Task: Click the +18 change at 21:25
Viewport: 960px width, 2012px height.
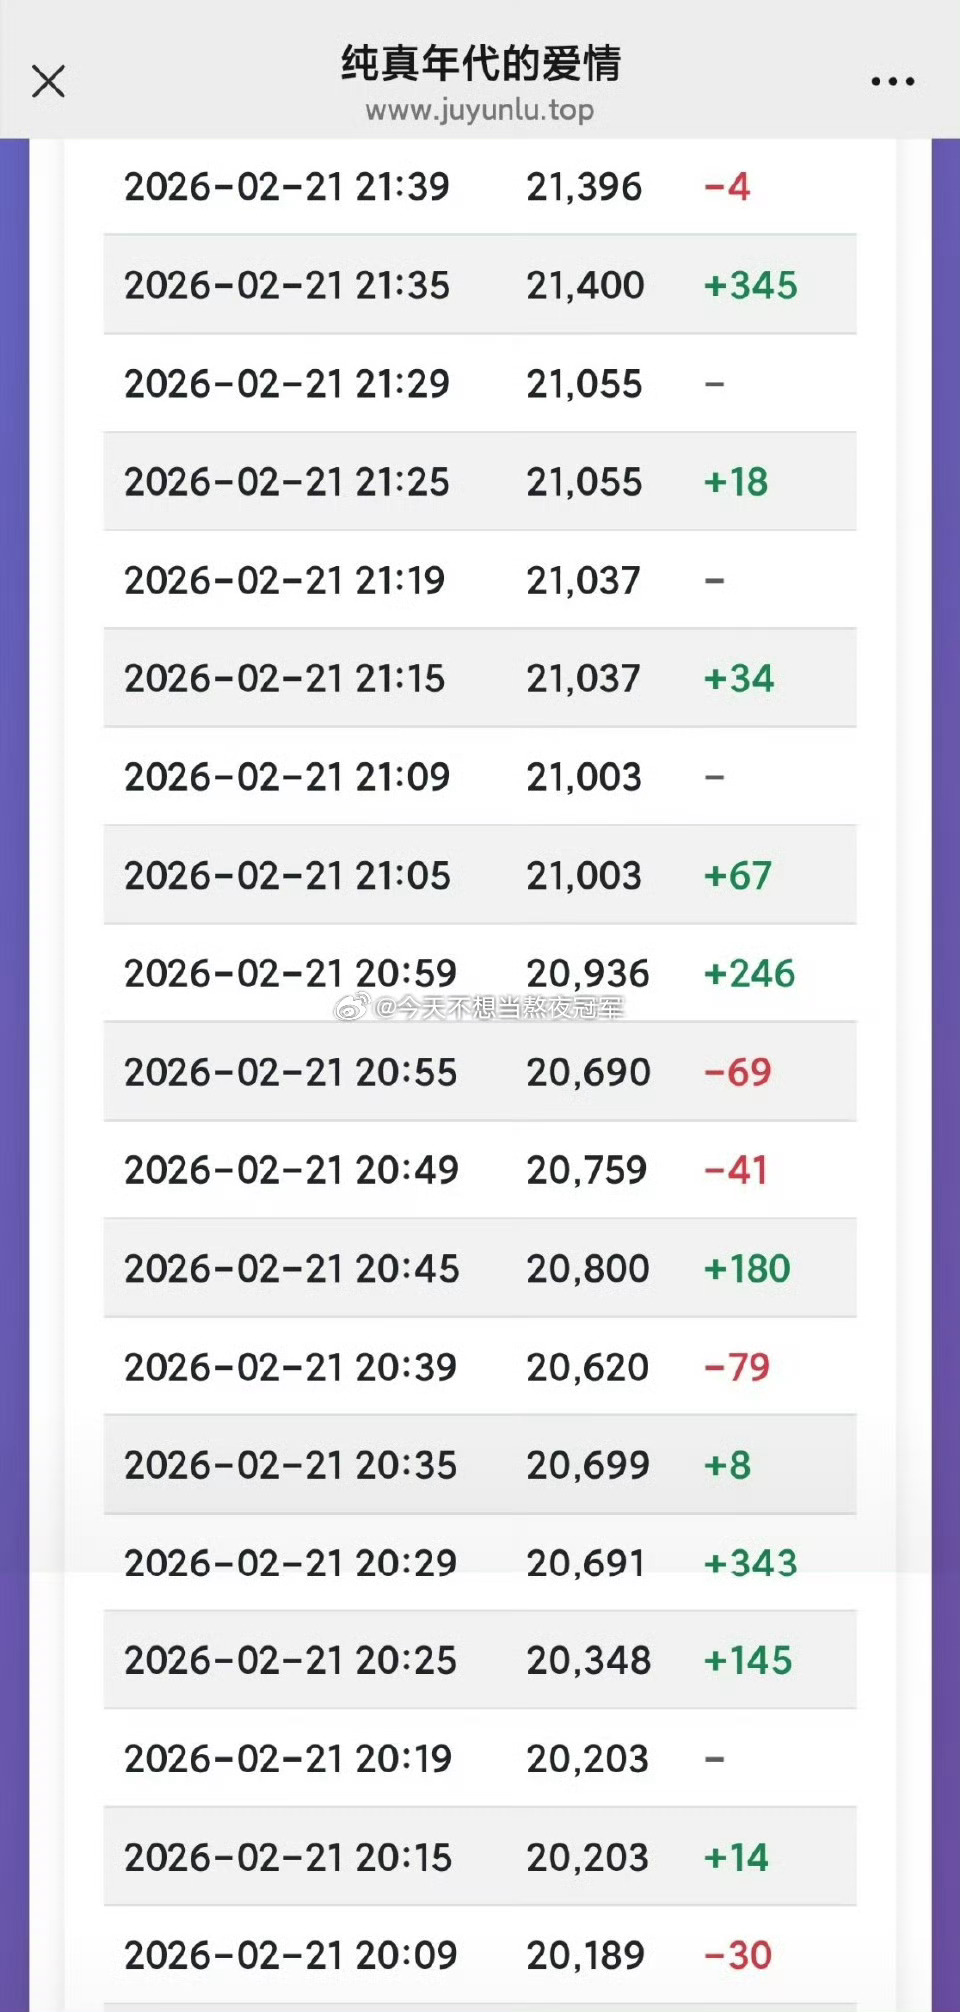Action: coord(736,482)
